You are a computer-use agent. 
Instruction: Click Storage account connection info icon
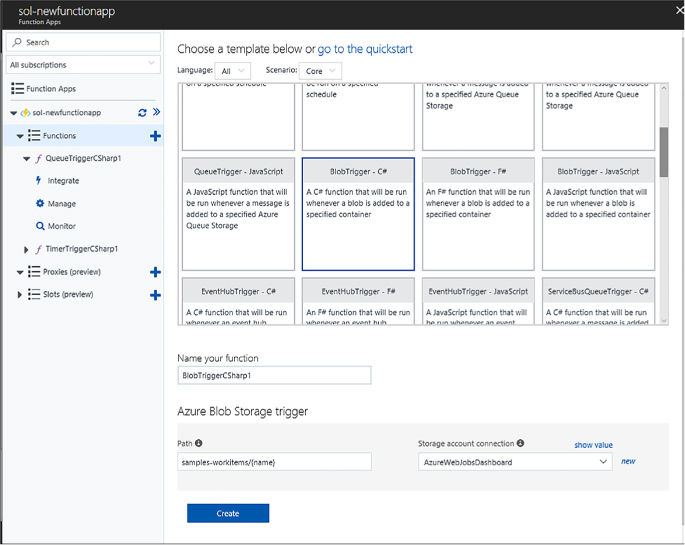pyautogui.click(x=520, y=443)
